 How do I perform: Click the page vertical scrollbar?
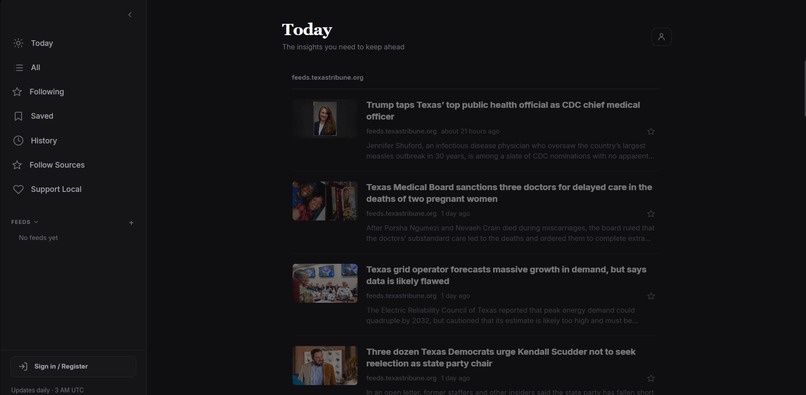[x=804, y=88]
